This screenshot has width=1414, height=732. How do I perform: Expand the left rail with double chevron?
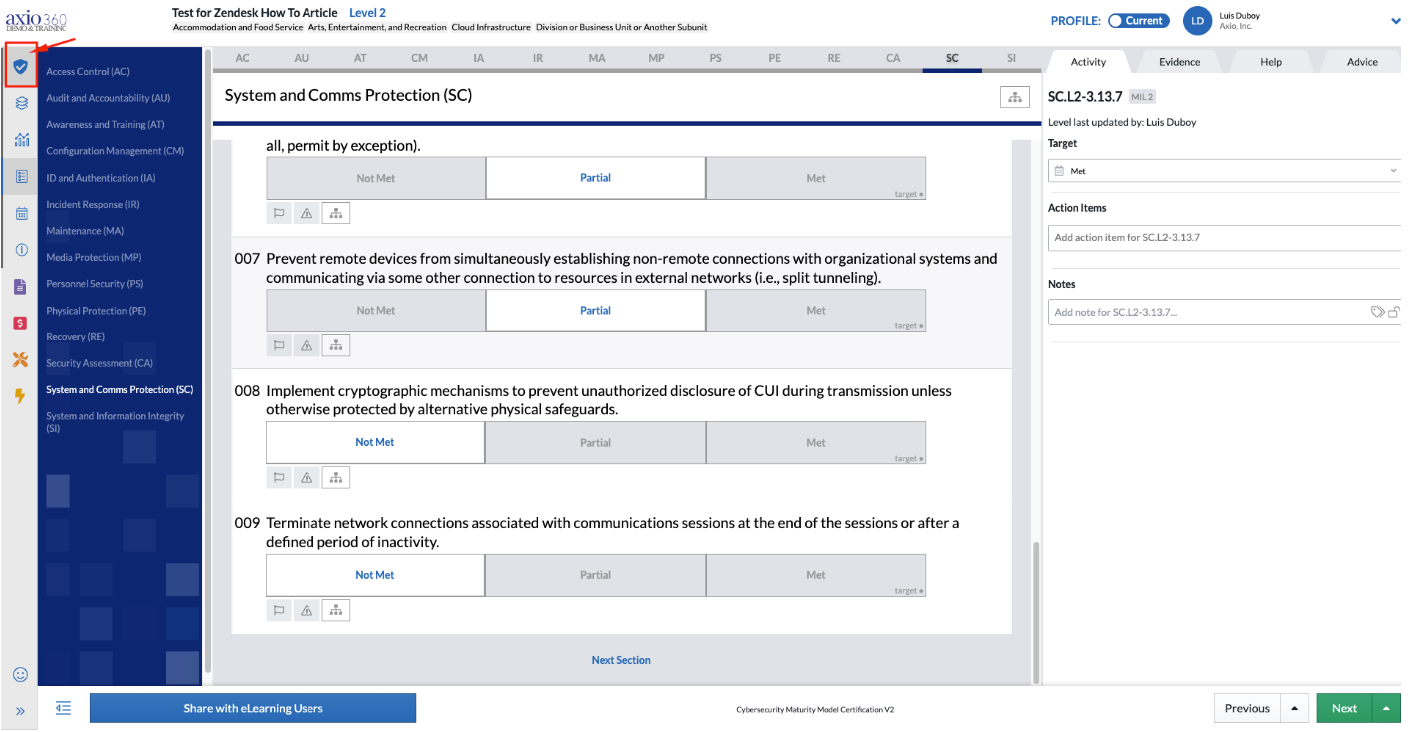pyautogui.click(x=20, y=711)
